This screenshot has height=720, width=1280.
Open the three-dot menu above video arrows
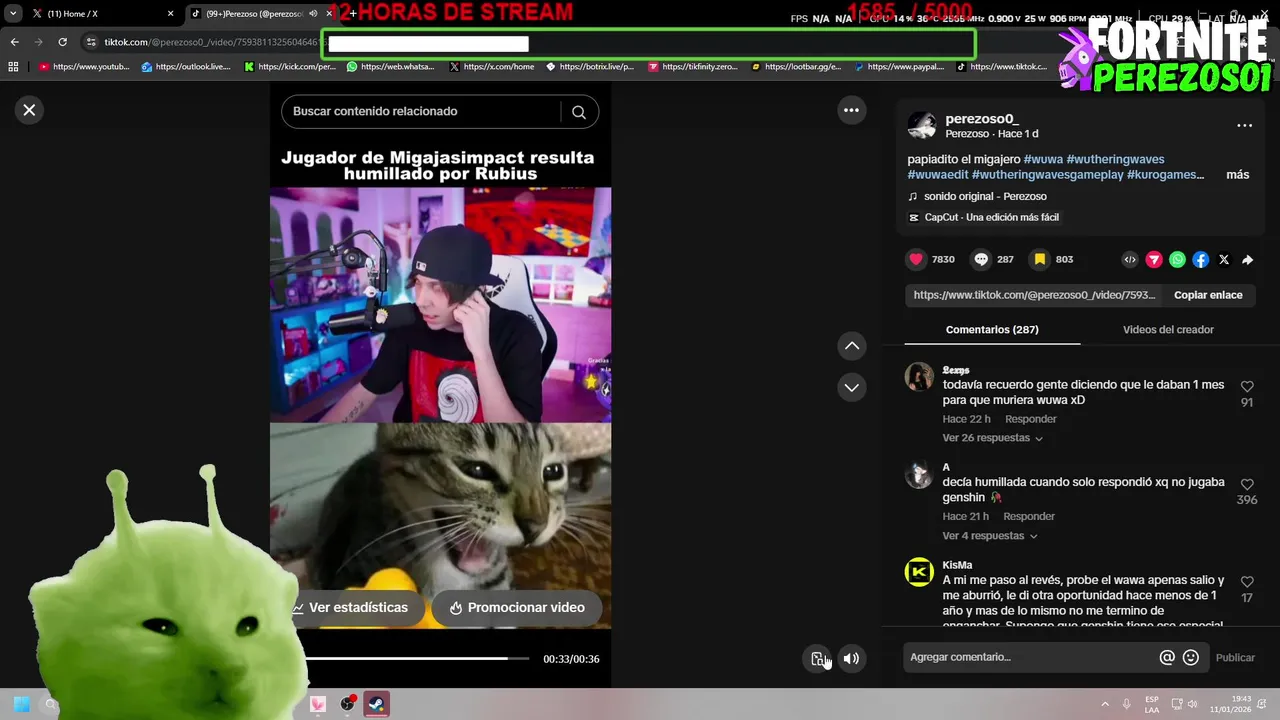pyautogui.click(x=851, y=110)
